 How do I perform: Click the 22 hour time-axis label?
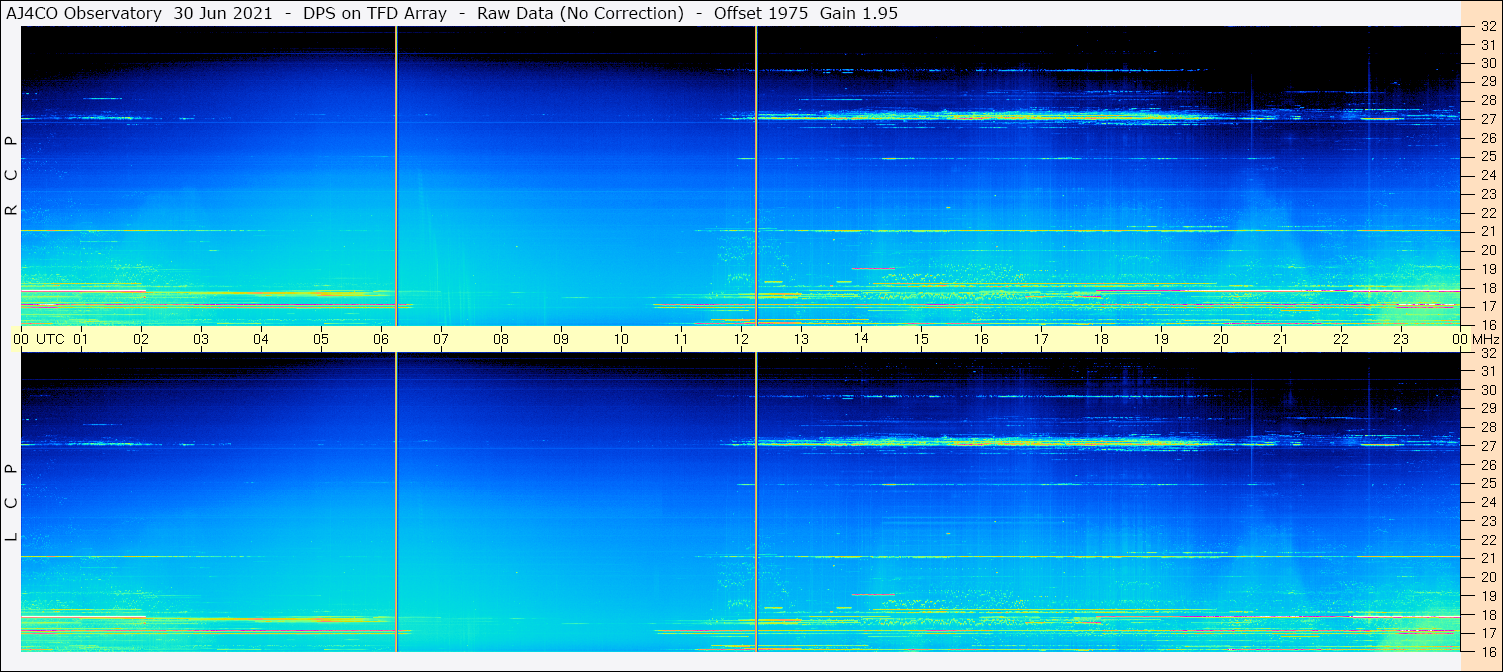pyautogui.click(x=1341, y=339)
